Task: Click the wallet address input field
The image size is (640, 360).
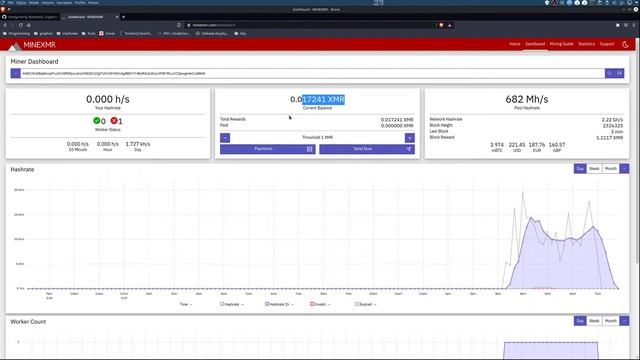Action: (313, 73)
